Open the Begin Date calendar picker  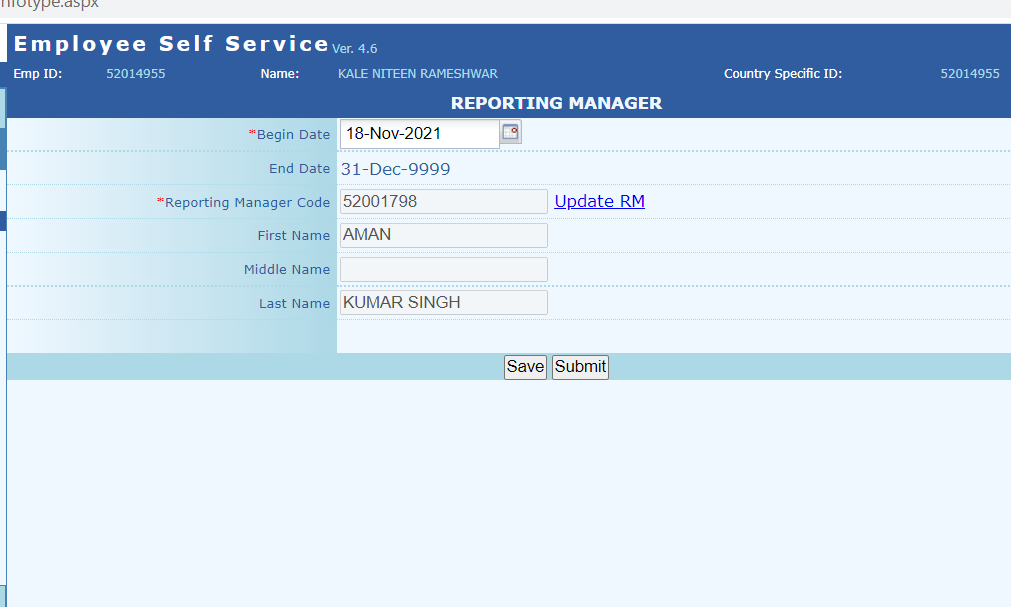pyautogui.click(x=511, y=132)
